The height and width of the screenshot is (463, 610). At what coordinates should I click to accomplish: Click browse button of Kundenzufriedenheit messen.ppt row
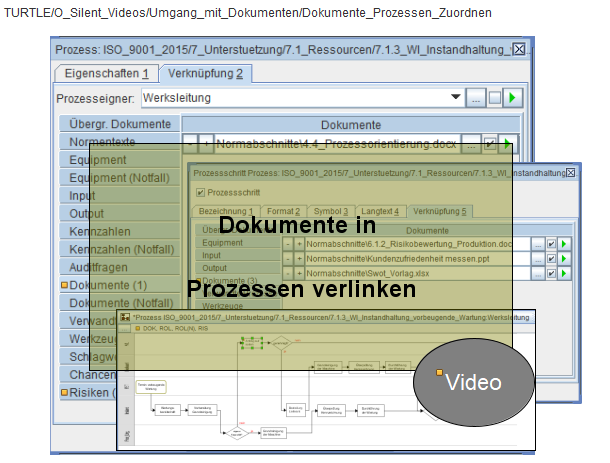click(537, 259)
